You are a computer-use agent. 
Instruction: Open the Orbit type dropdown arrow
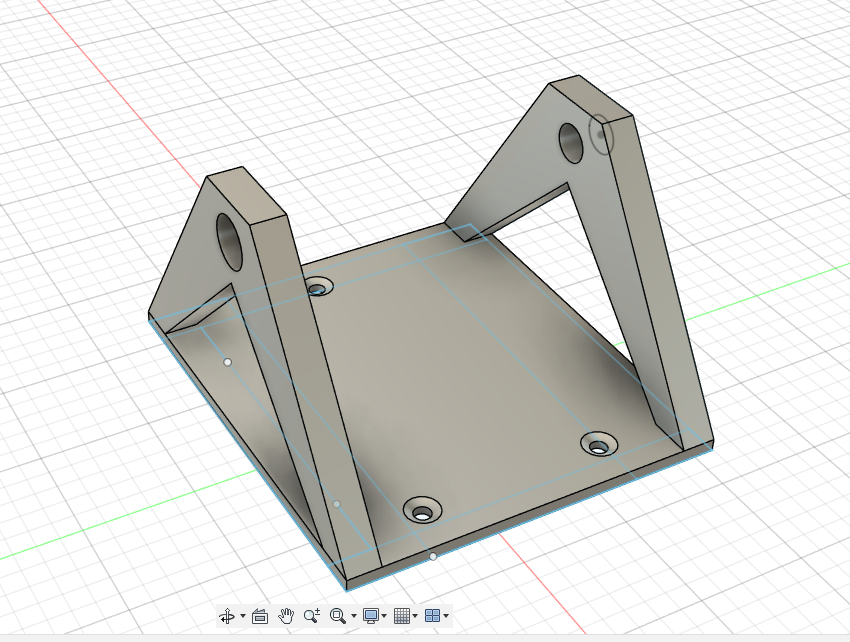tap(242, 616)
